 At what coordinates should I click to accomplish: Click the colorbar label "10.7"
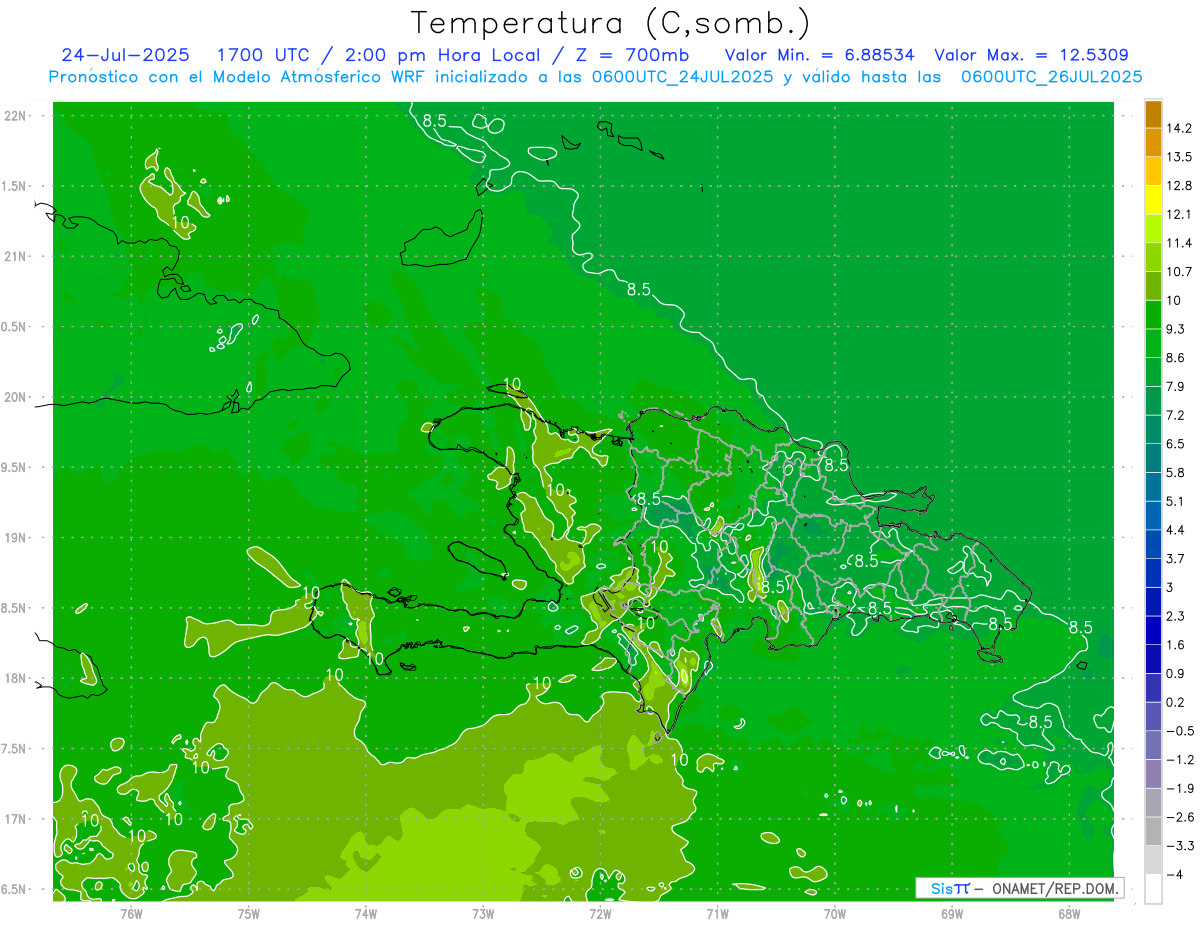point(1179,272)
